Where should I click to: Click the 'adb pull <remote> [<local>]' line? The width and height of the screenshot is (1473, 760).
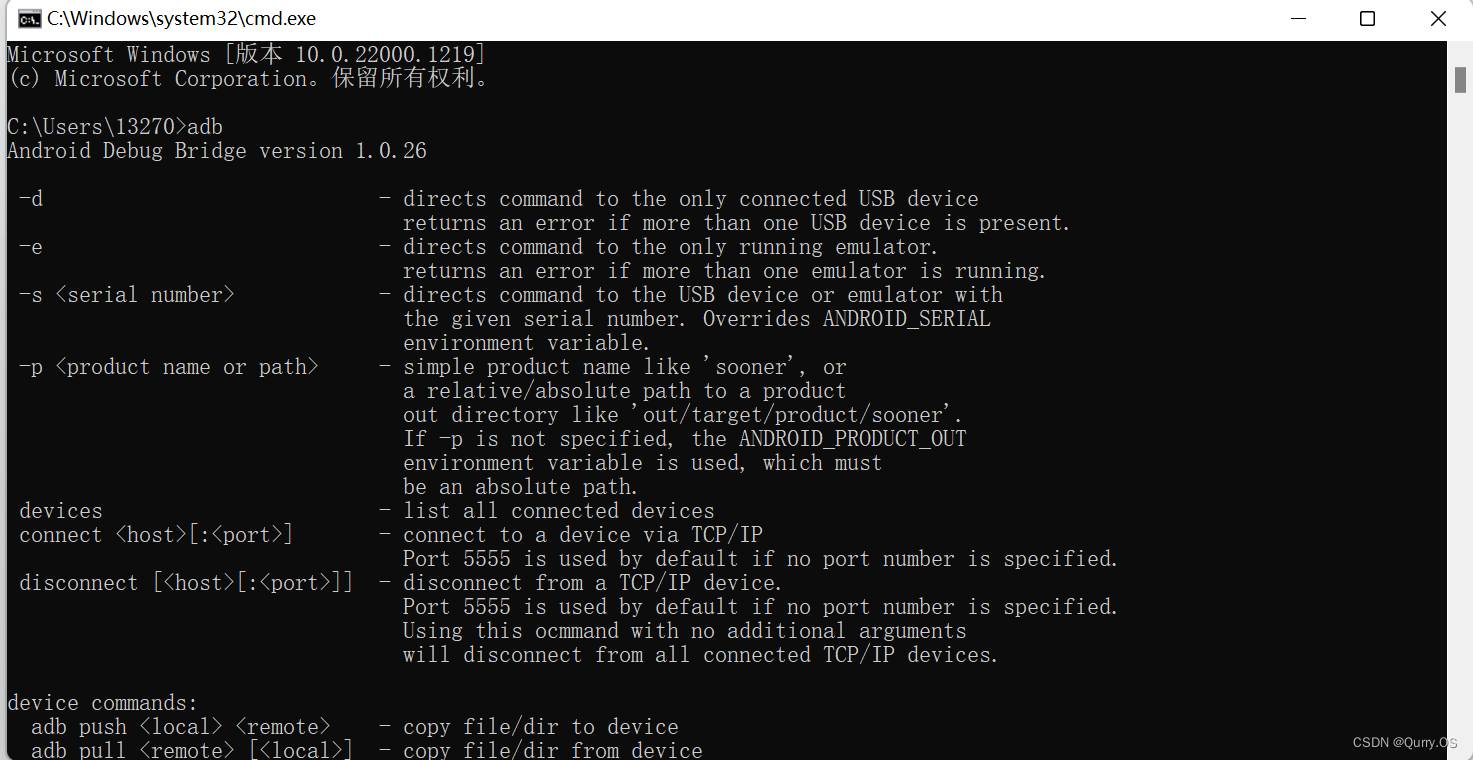(192, 750)
